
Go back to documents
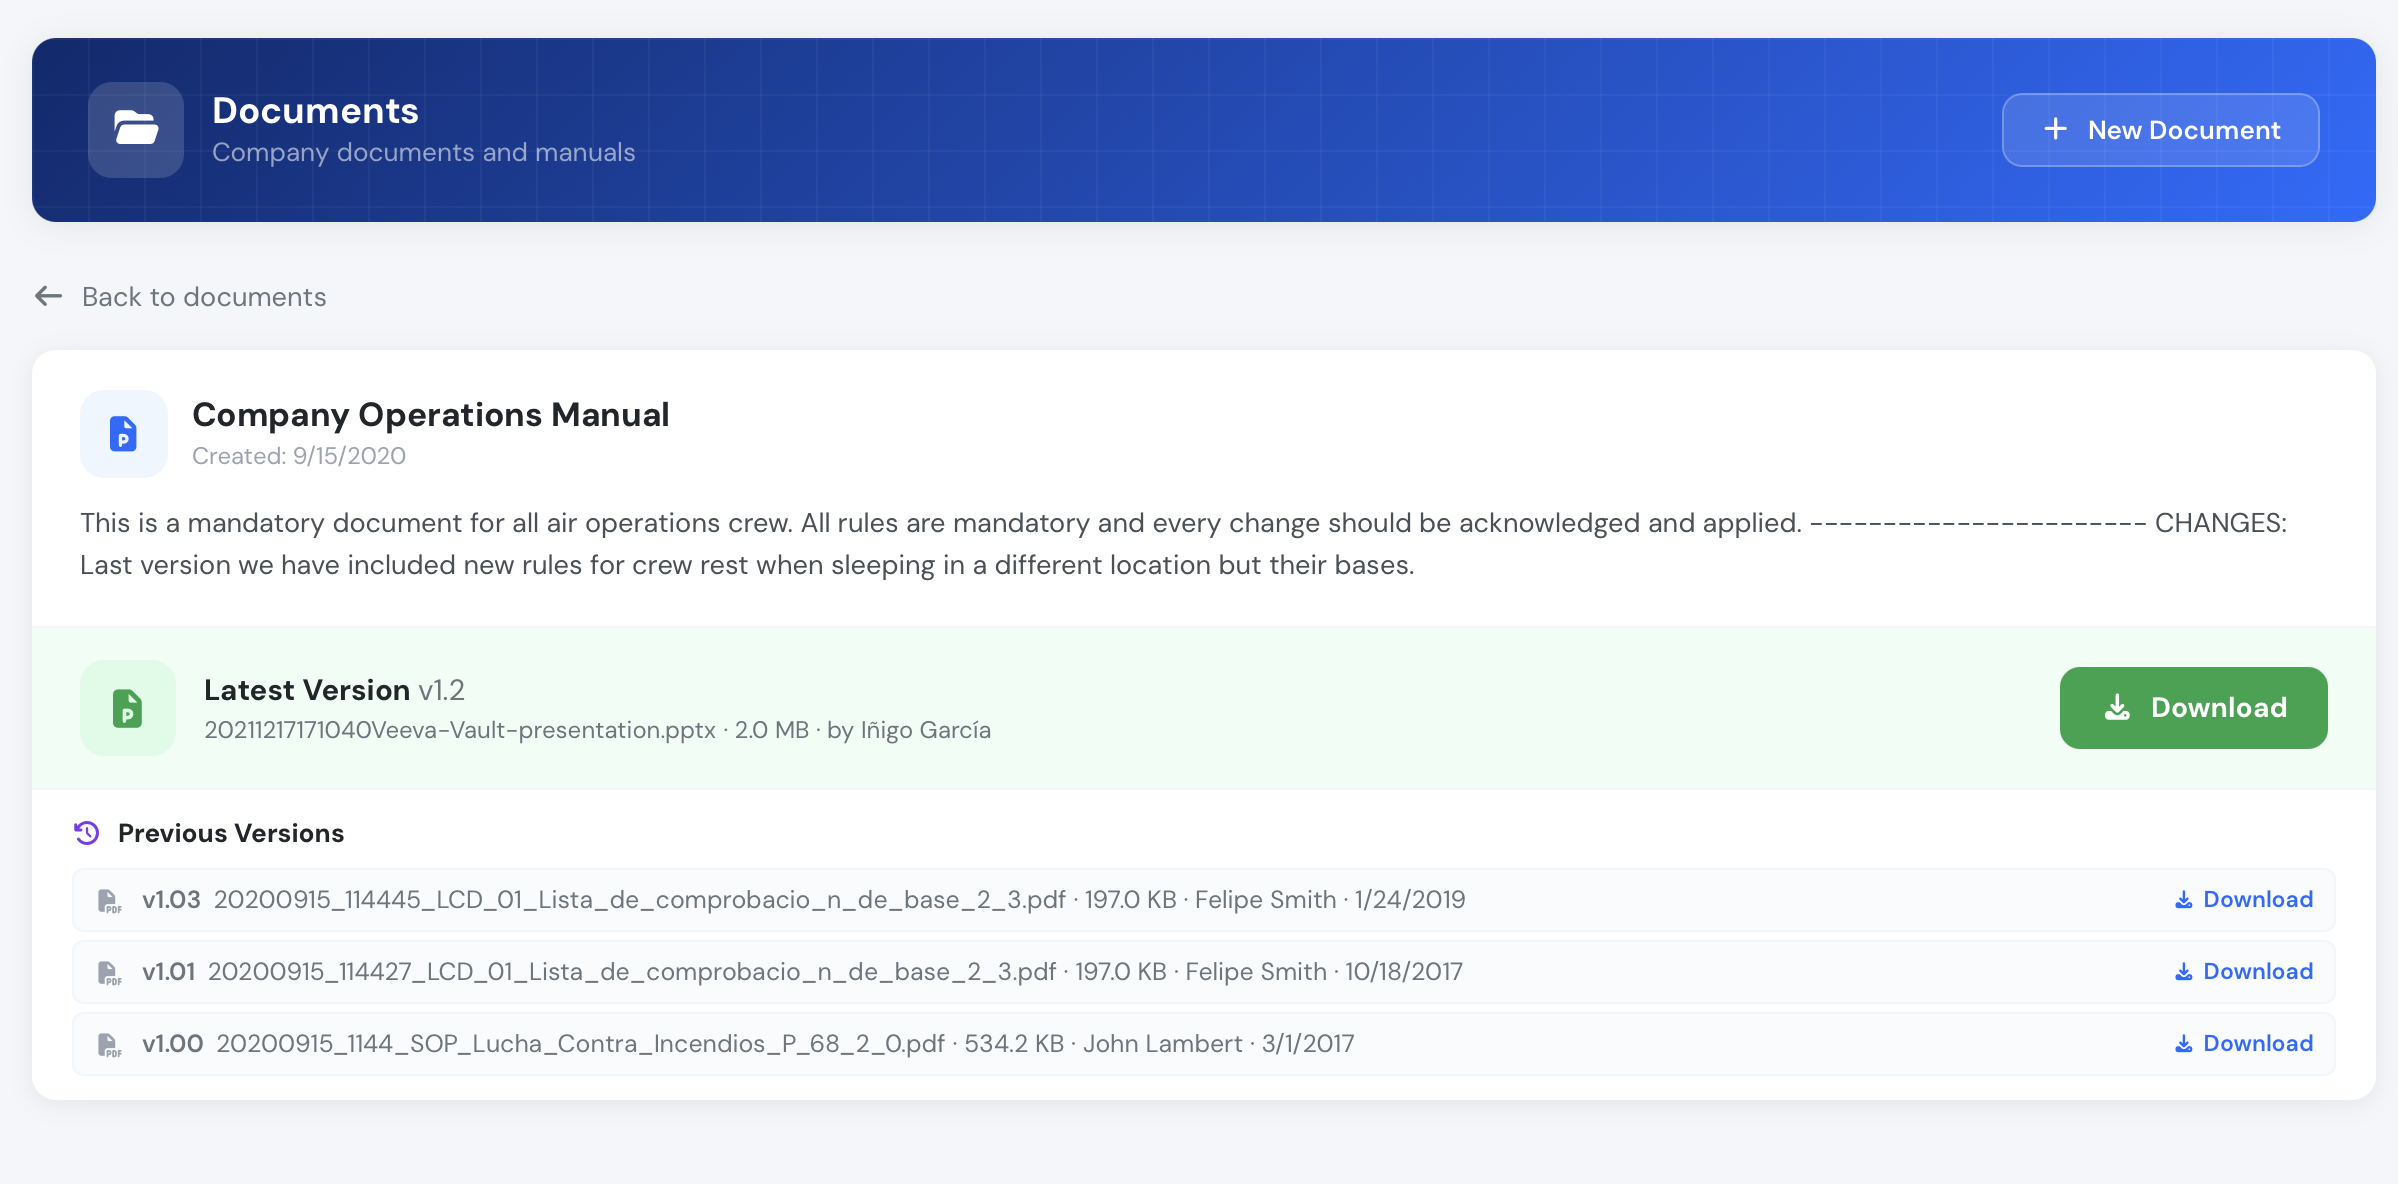(181, 297)
